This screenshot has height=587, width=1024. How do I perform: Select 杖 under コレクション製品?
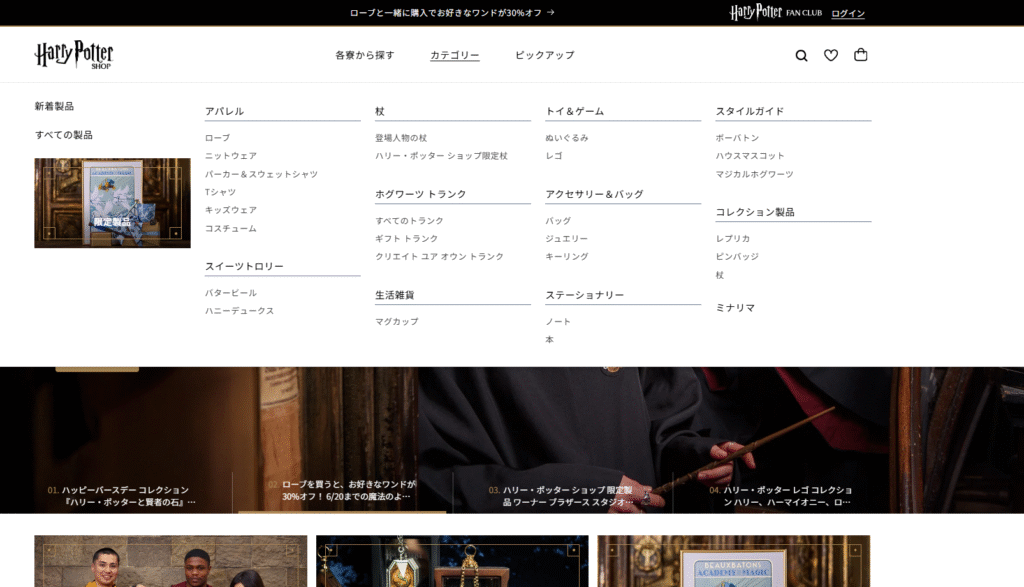pos(720,276)
